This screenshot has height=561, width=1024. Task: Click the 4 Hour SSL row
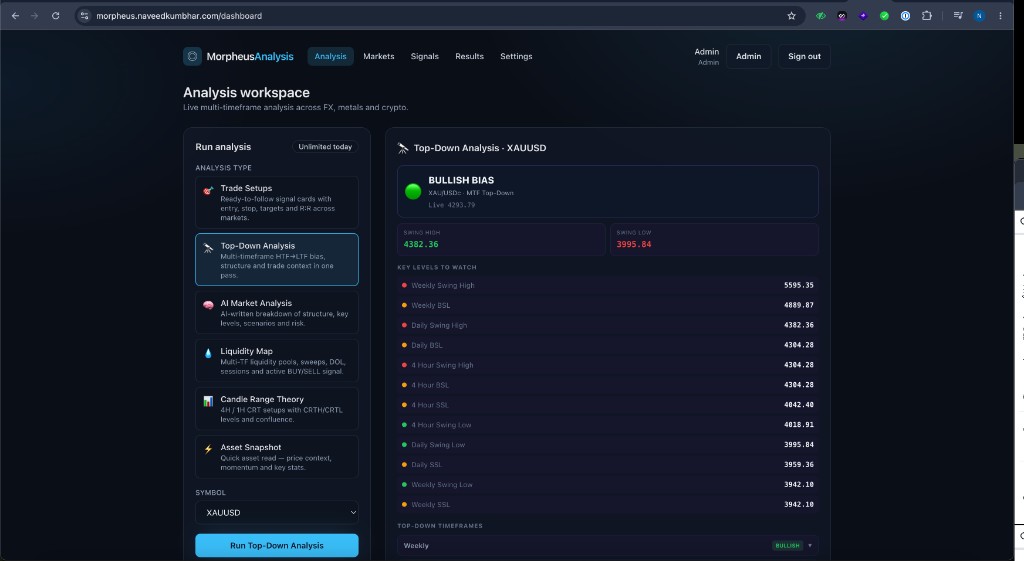pos(607,405)
